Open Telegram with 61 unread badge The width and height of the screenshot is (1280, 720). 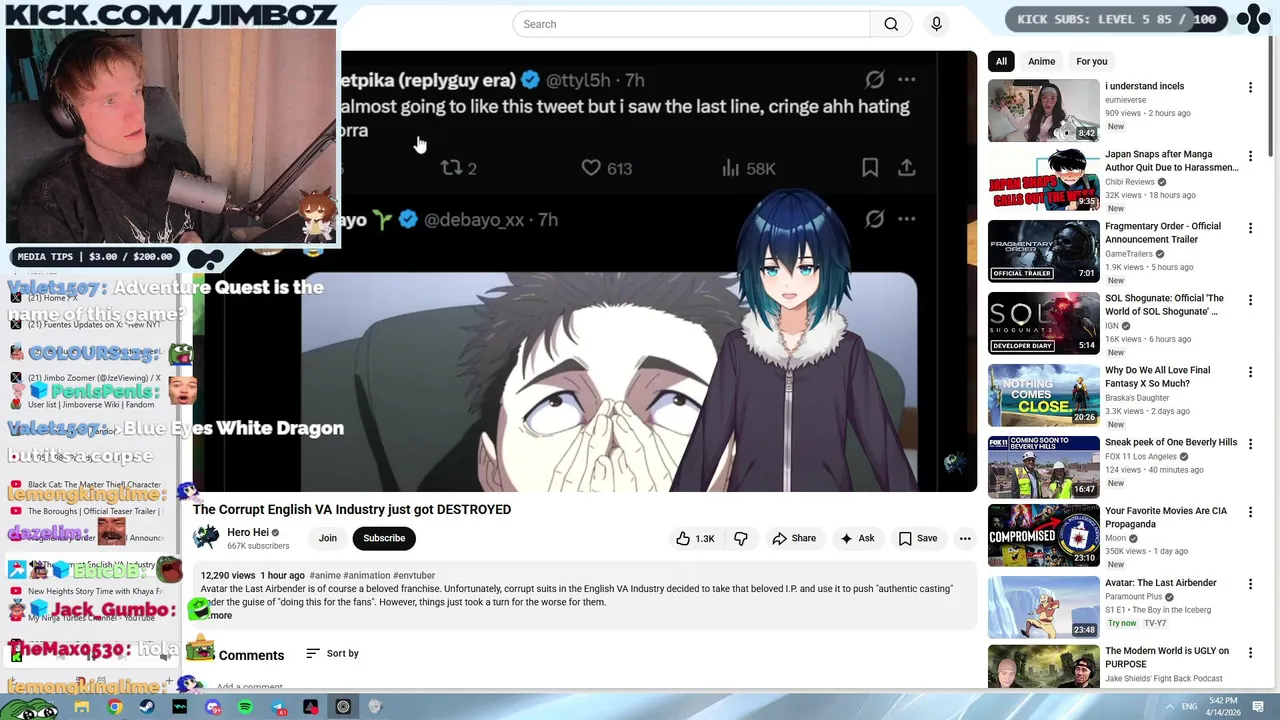point(279,707)
